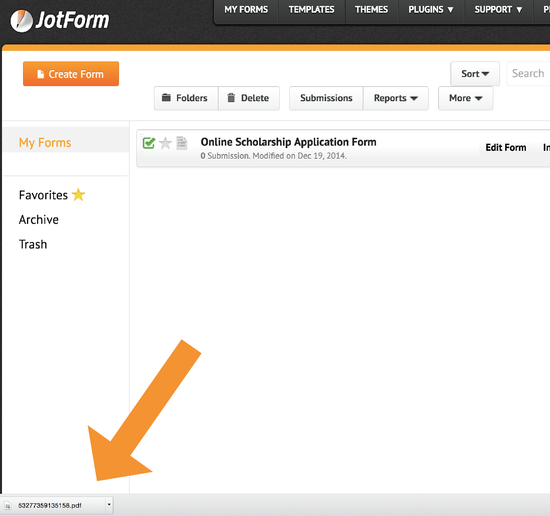The width and height of the screenshot is (550, 516).
Task: Open the MY FORMS menu item
Action: click(246, 10)
